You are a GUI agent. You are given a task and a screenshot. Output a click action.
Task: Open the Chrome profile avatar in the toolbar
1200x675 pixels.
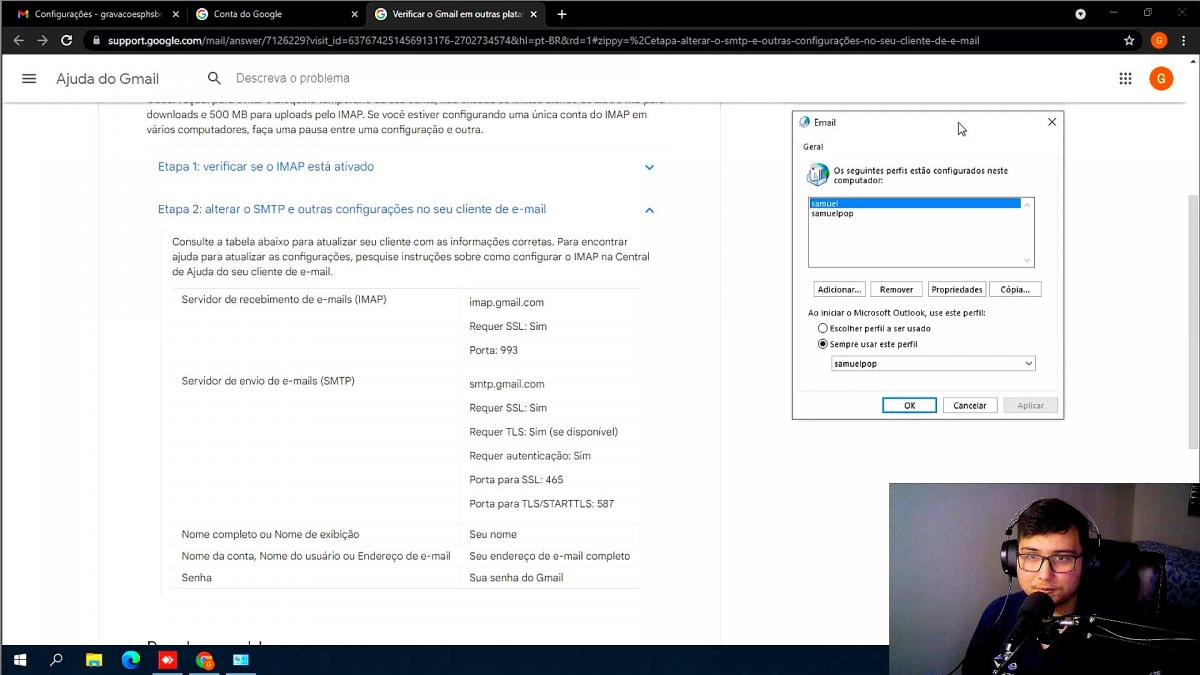[1159, 40]
